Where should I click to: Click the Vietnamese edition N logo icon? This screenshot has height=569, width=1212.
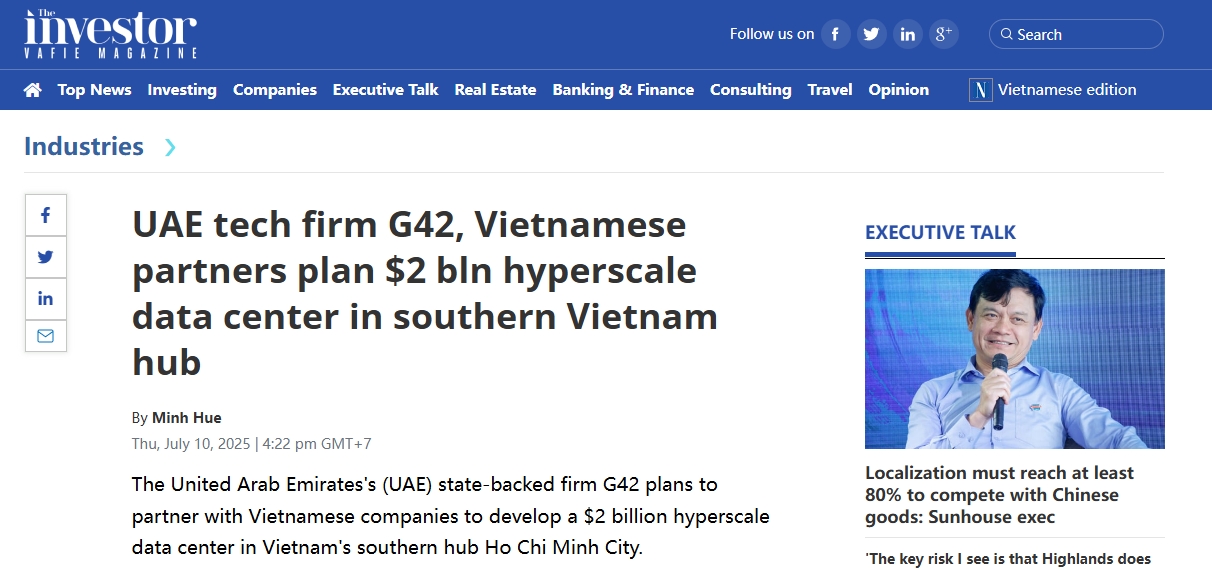980,90
